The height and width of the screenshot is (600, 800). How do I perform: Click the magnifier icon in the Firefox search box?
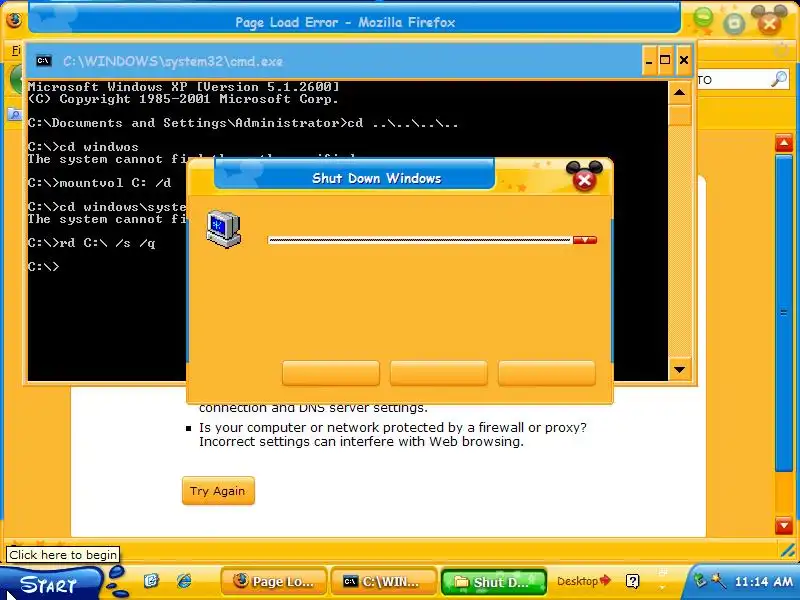point(779,79)
